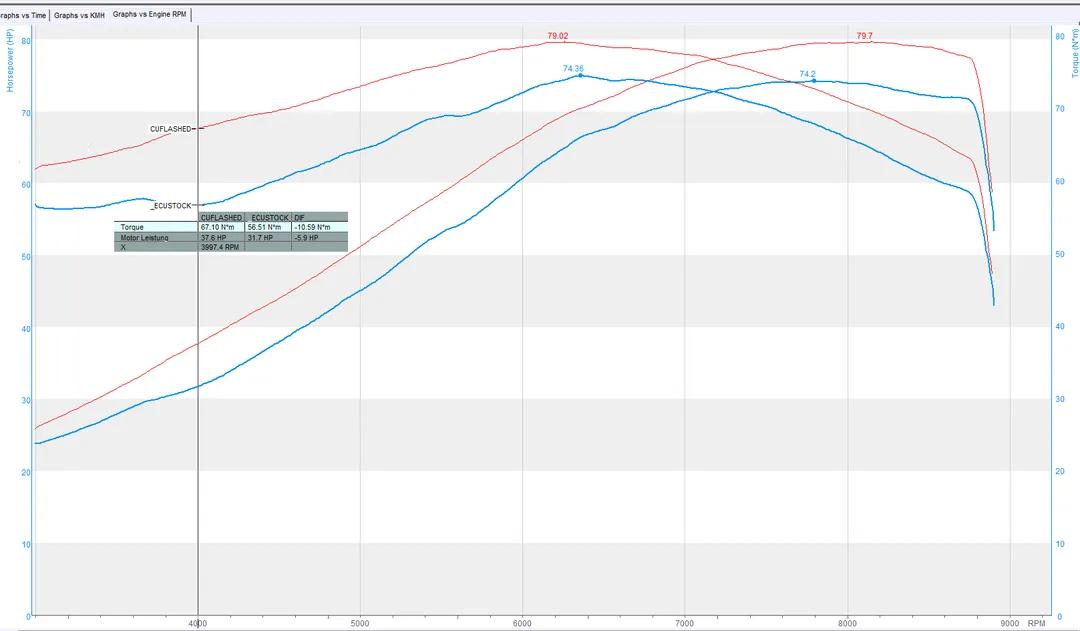Viewport: 1080px width, 631px height.
Task: Click the ECUSTOCK column header in table
Action: 269,217
